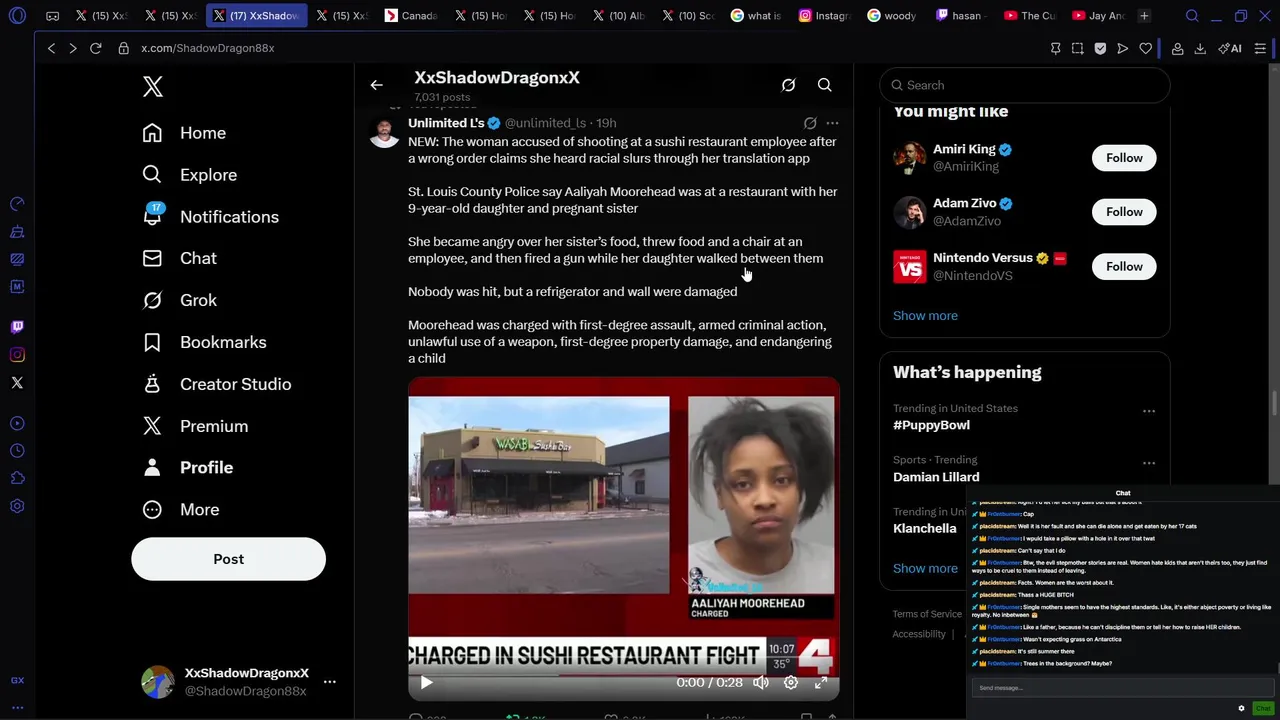Go to Profile page
This screenshot has width=1280, height=720.
coord(187,468)
